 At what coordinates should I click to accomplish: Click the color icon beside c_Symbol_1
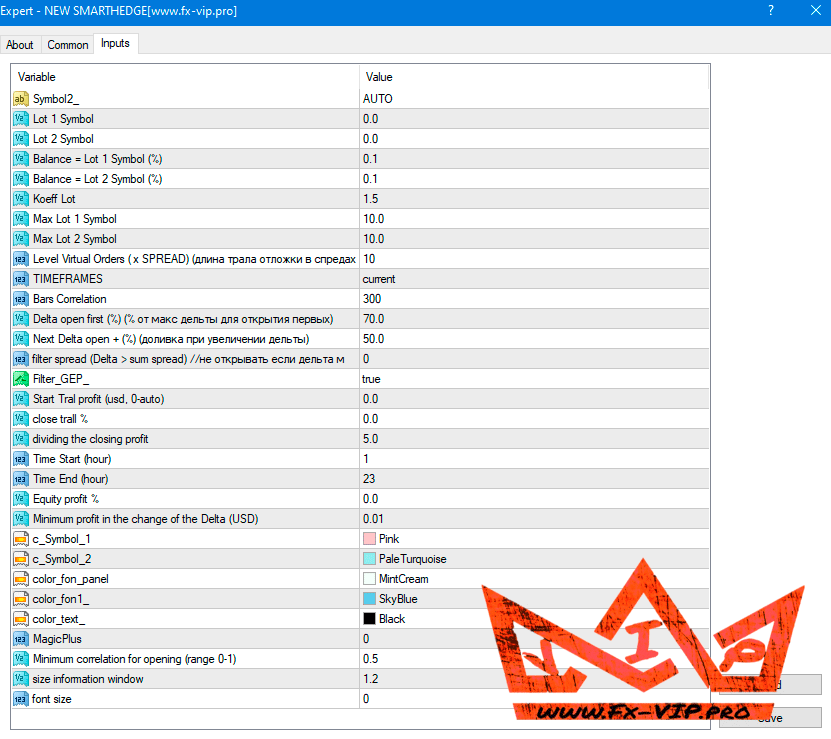[x=20, y=539]
